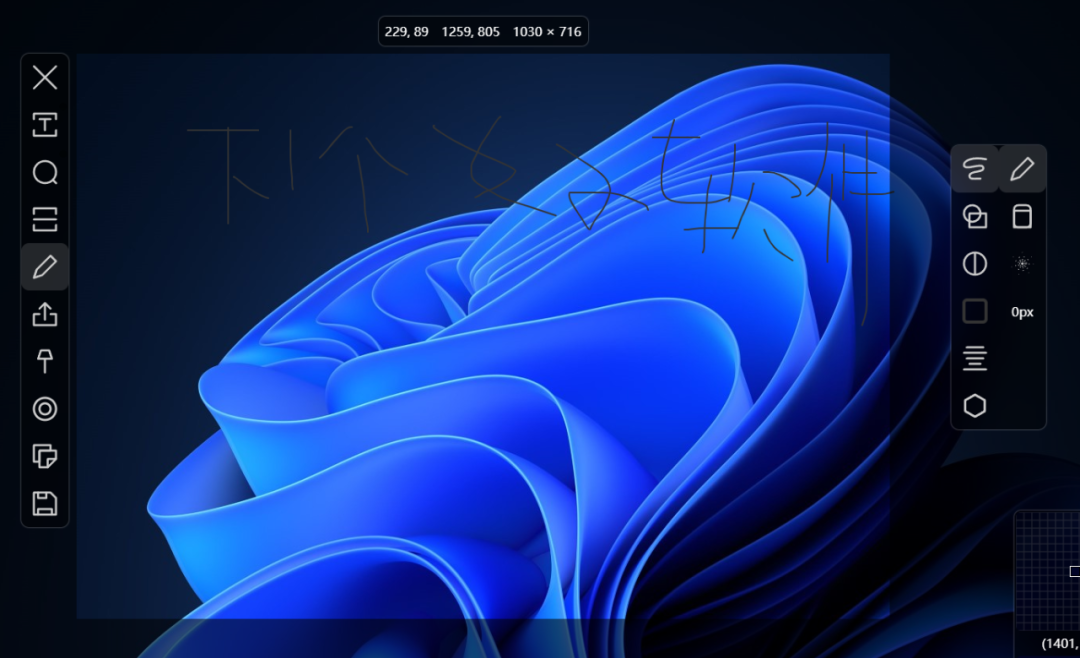Start the long scrolling screenshot tool

[x=45, y=219]
